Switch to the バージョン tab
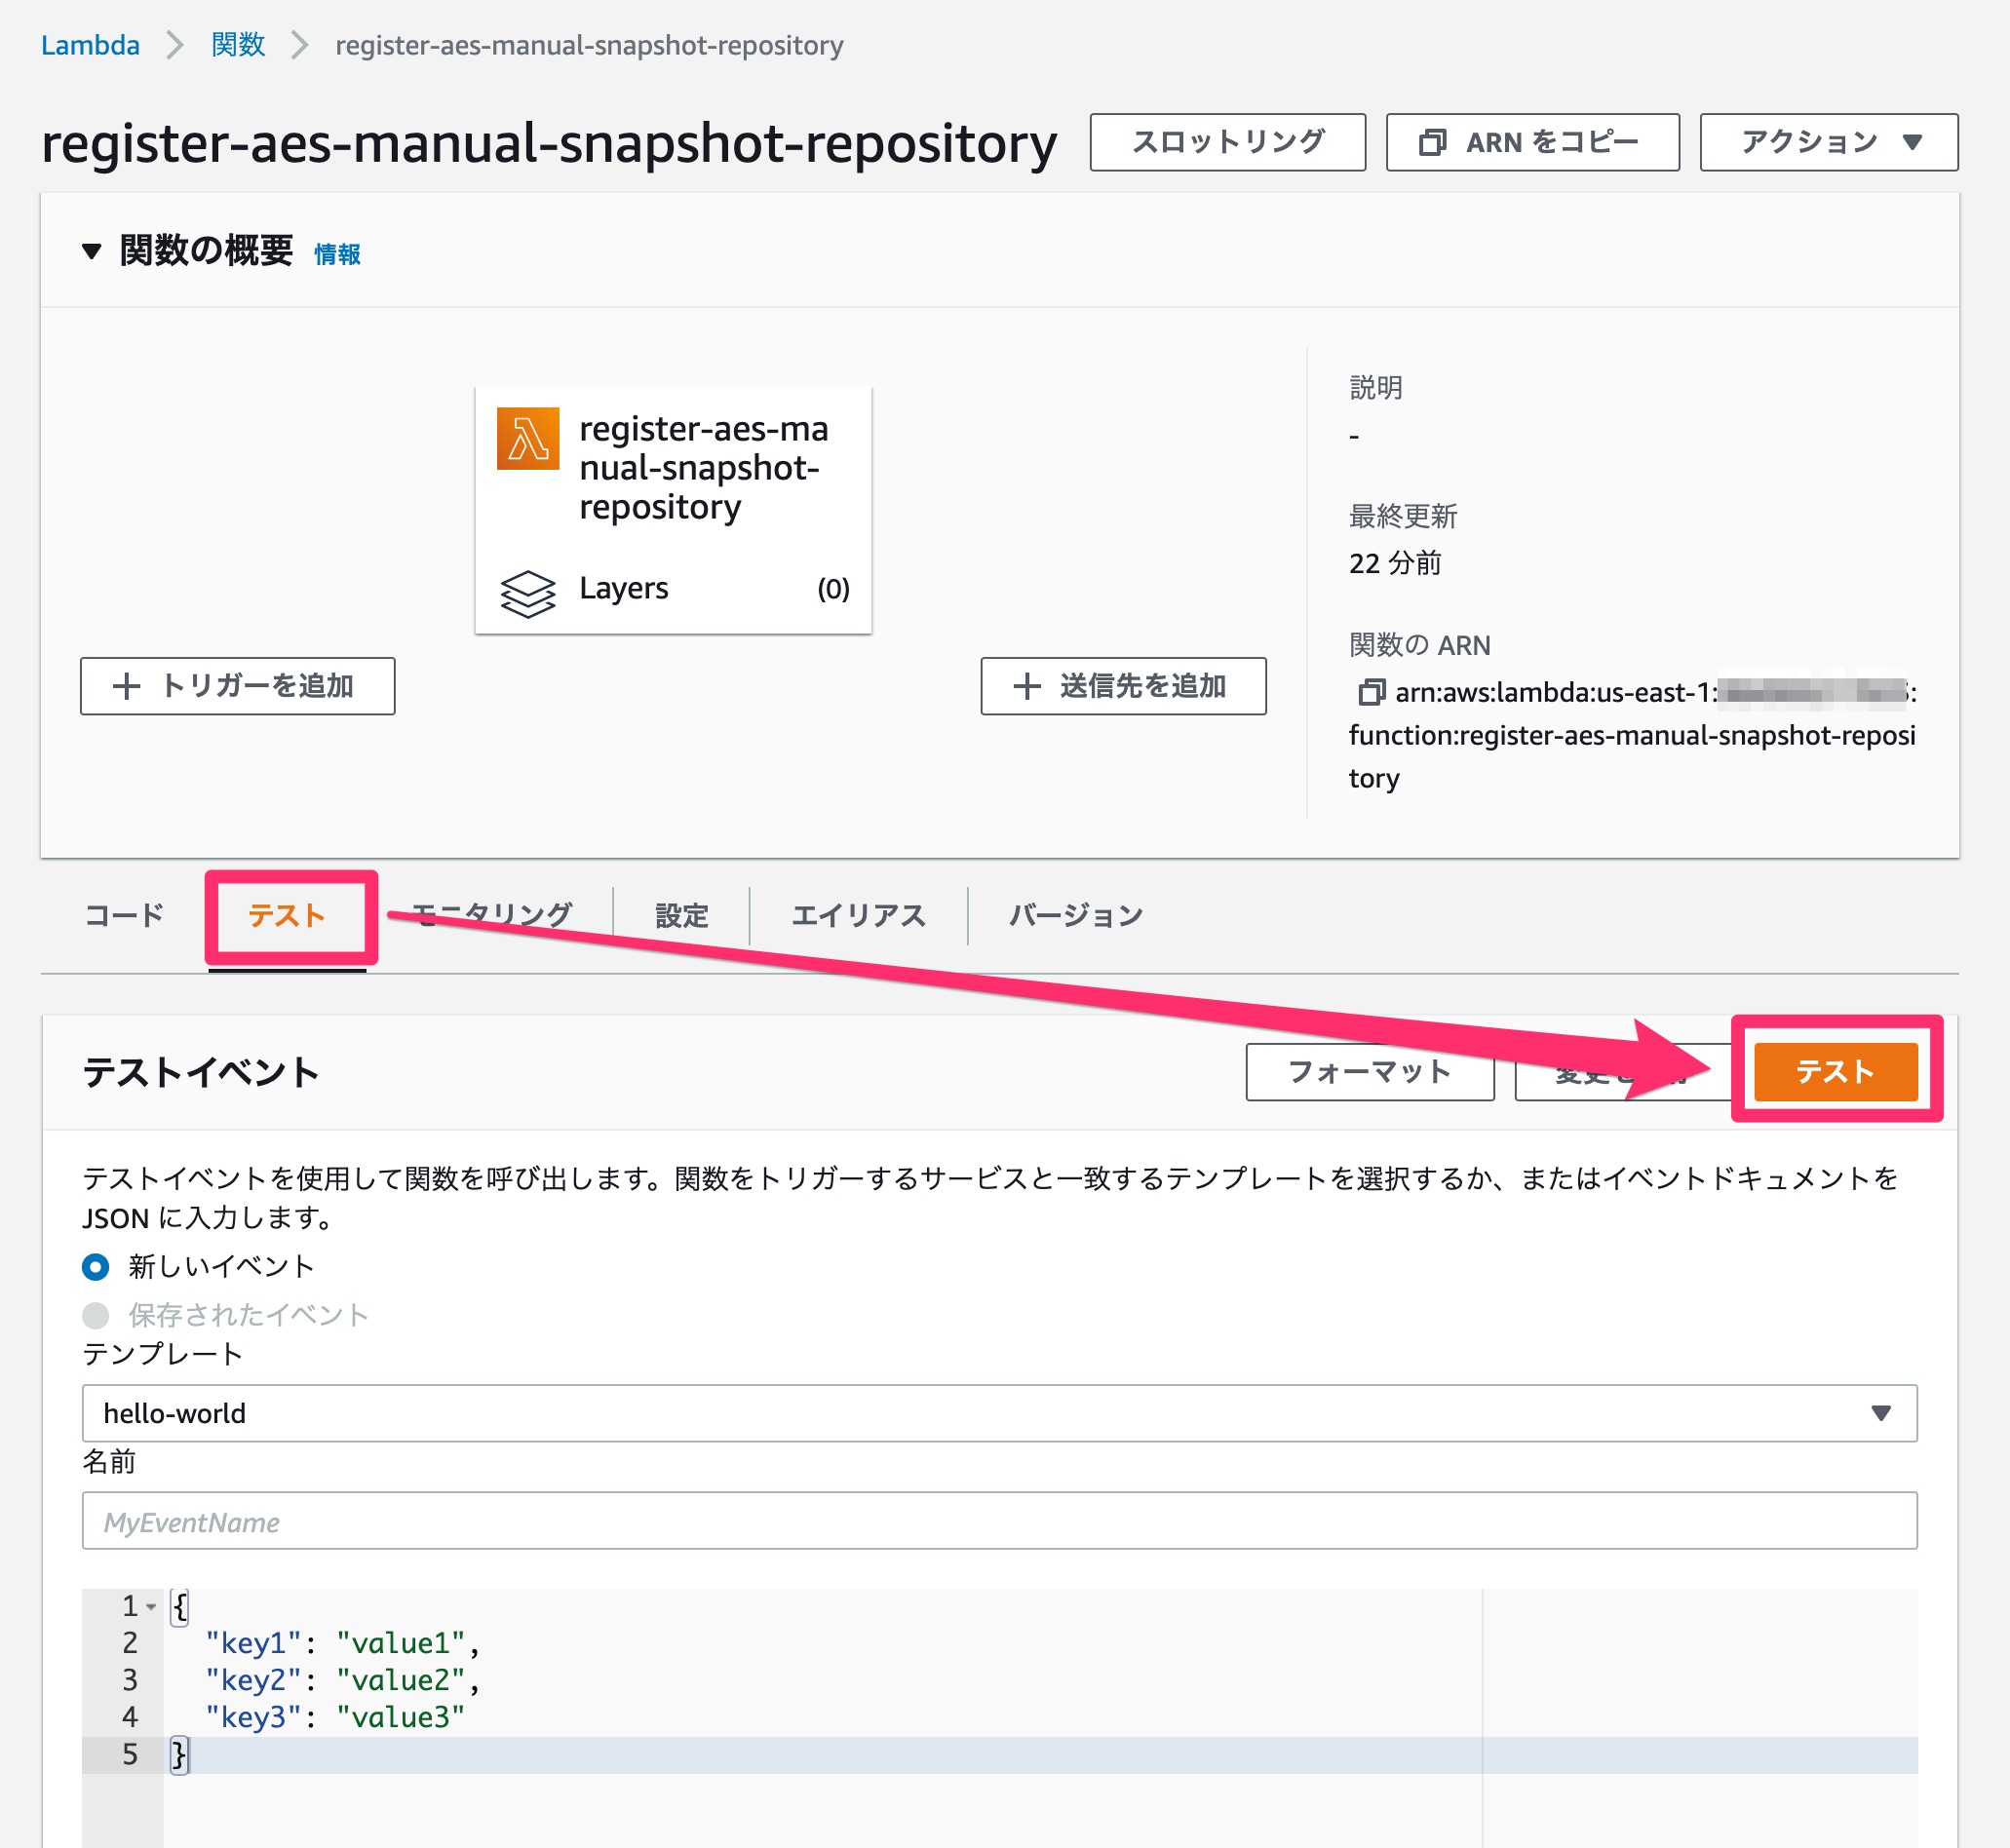Viewport: 2010px width, 1848px height. (1075, 915)
